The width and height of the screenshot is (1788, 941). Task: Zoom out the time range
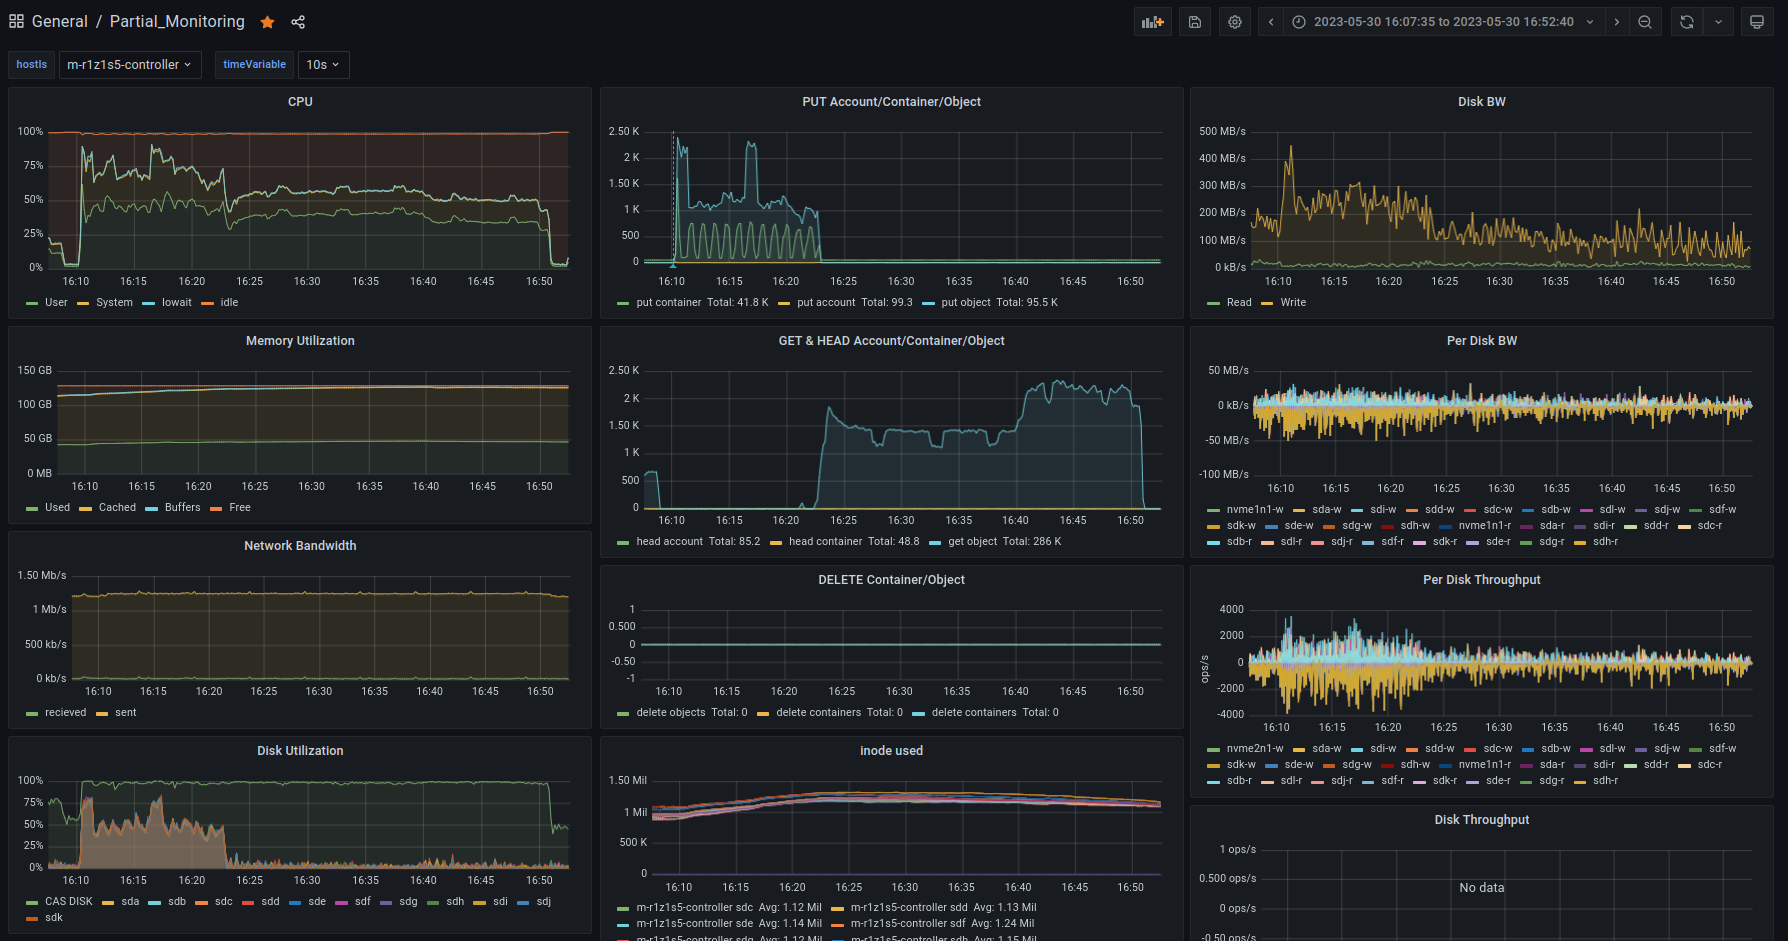1645,22
